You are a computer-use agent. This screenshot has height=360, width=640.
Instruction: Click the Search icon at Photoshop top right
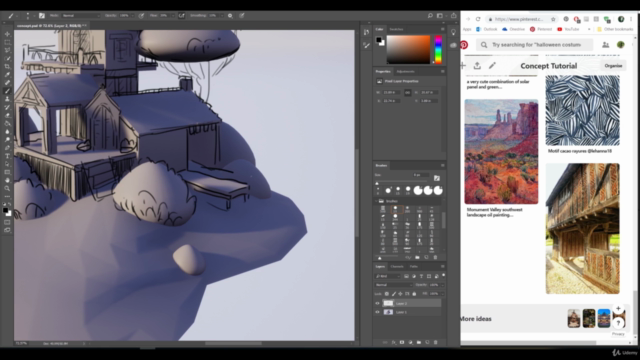(430, 16)
